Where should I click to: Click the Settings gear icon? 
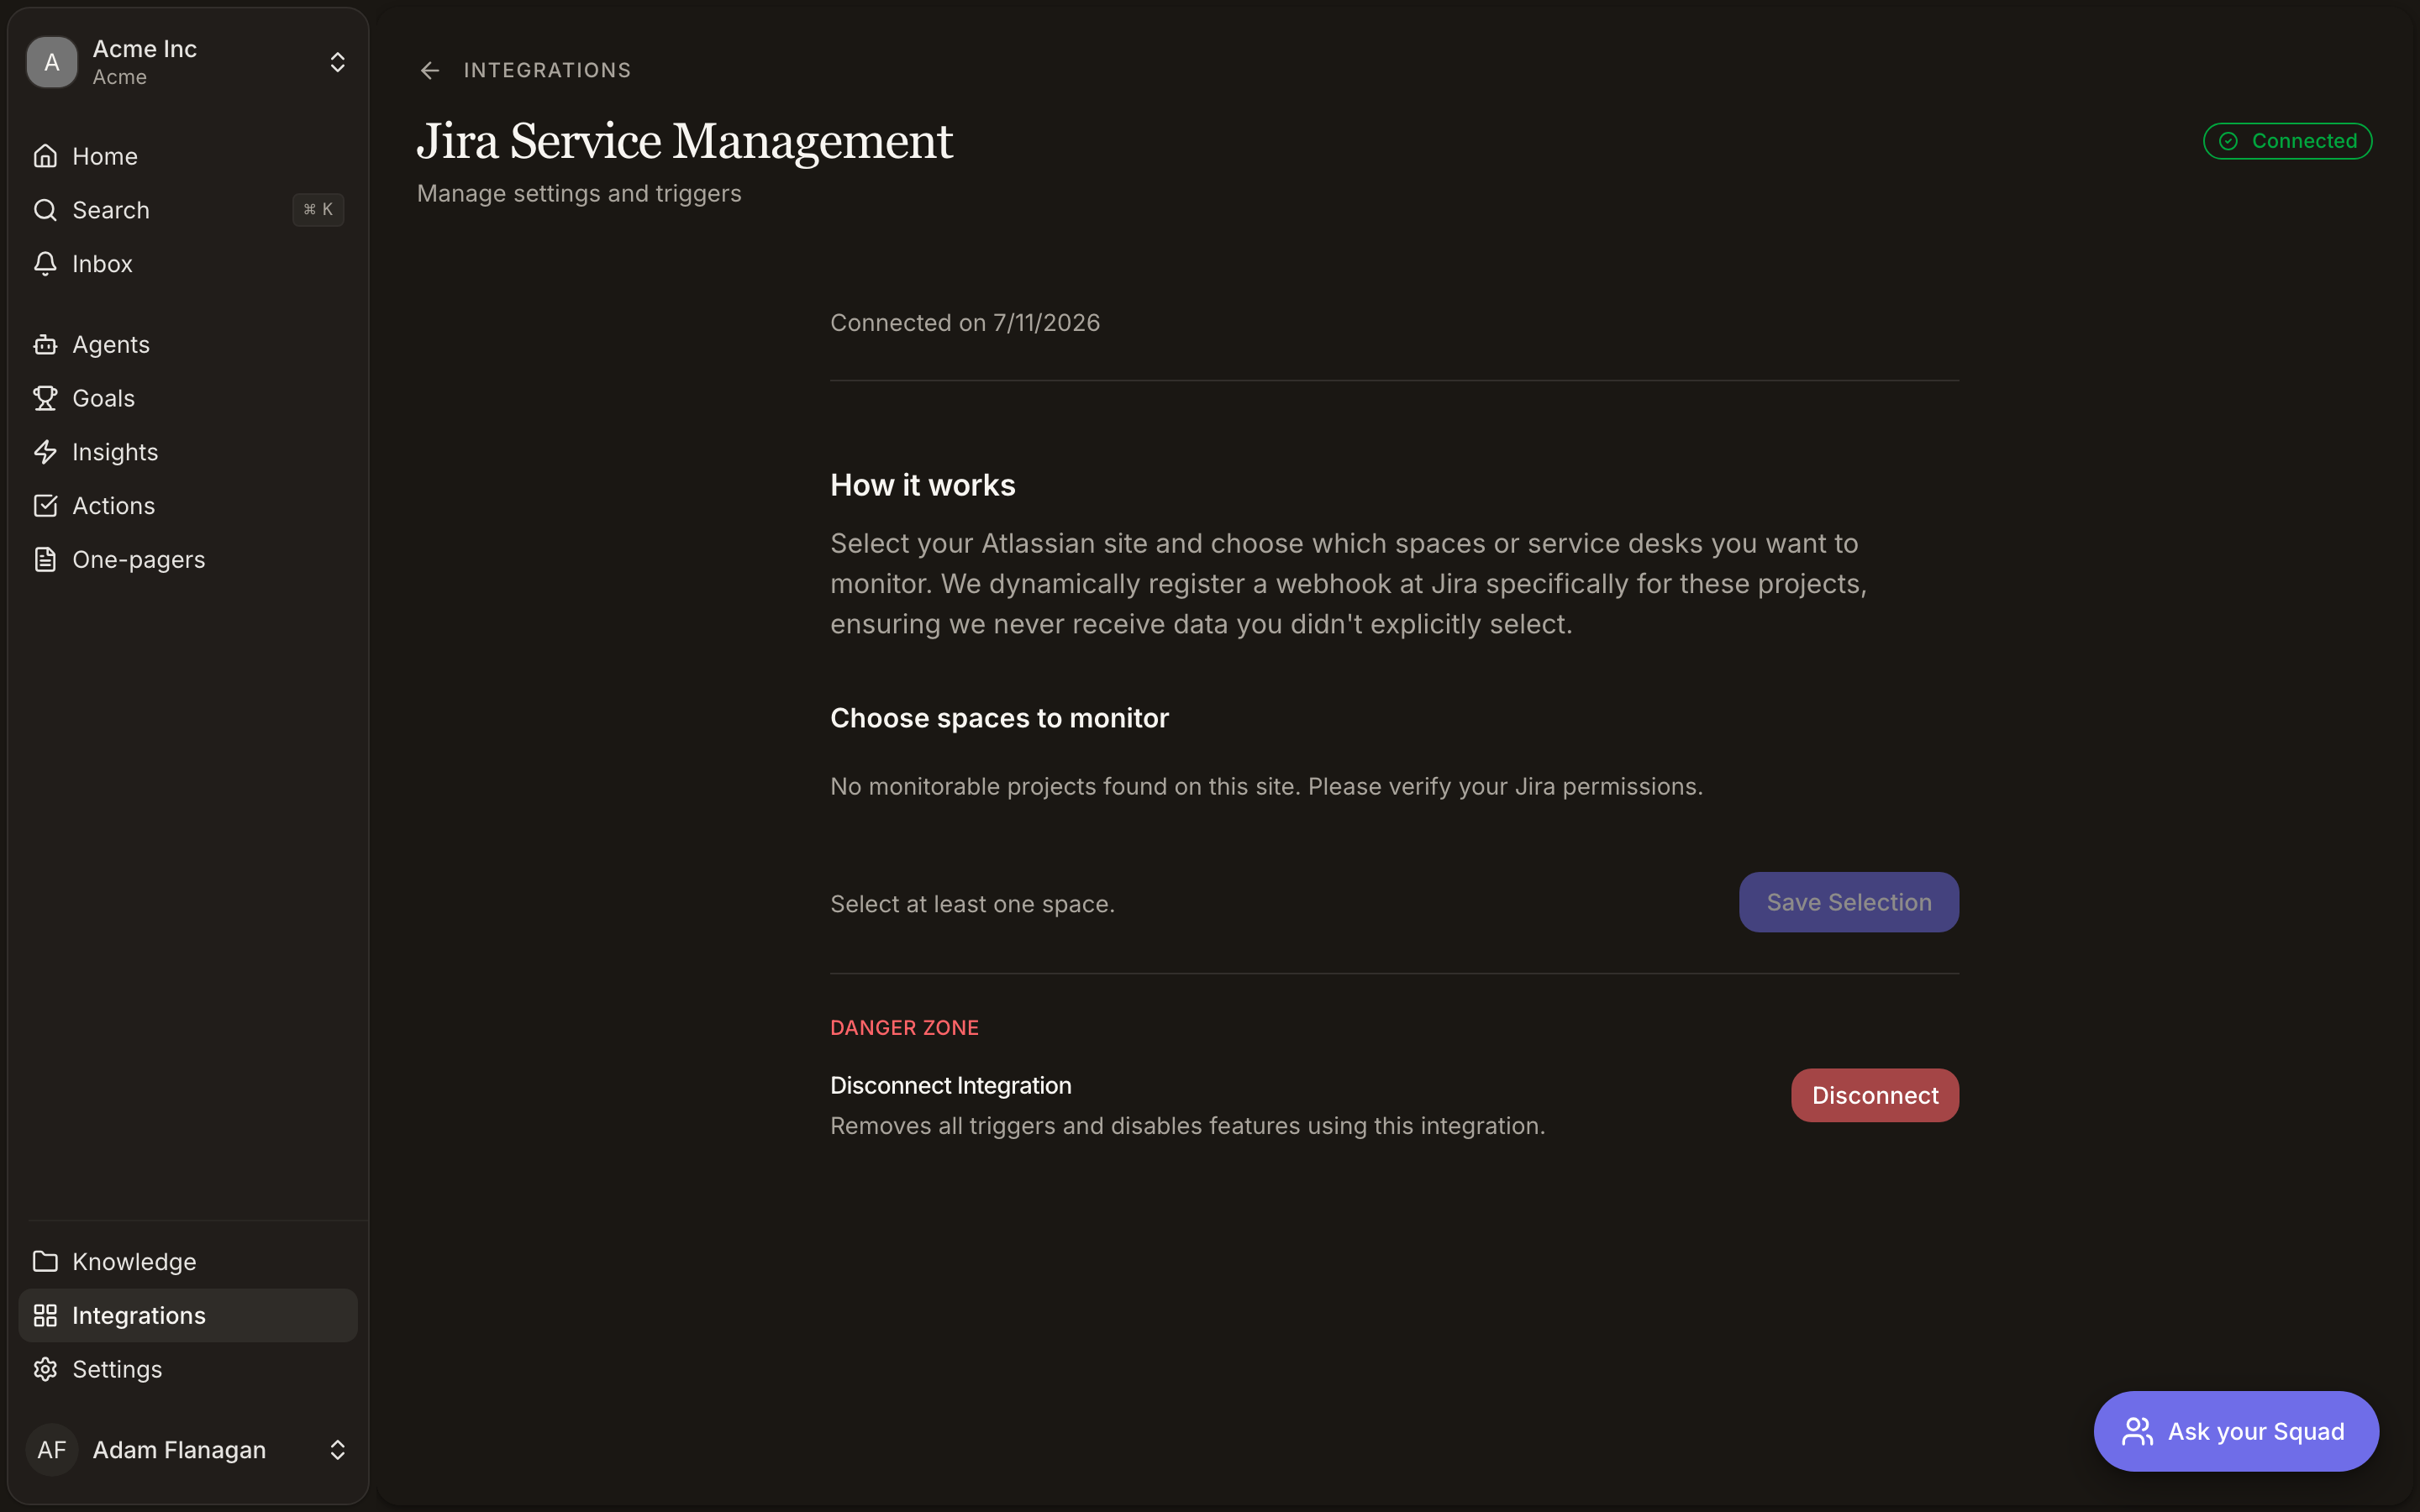pos(45,1370)
